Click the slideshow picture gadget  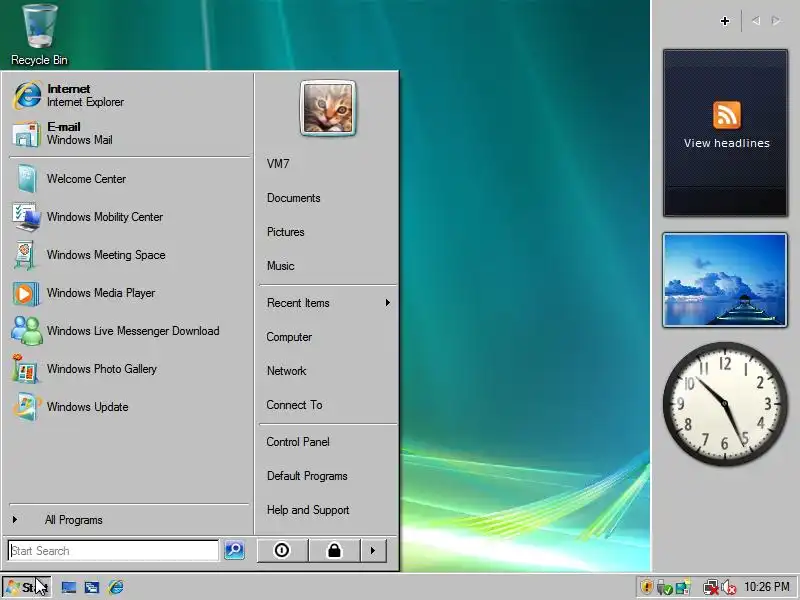tap(725, 280)
